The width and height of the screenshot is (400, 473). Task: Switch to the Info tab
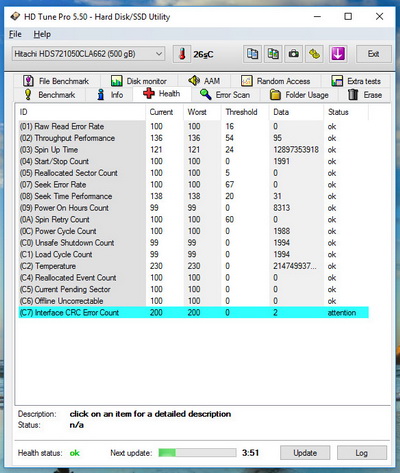[110, 95]
